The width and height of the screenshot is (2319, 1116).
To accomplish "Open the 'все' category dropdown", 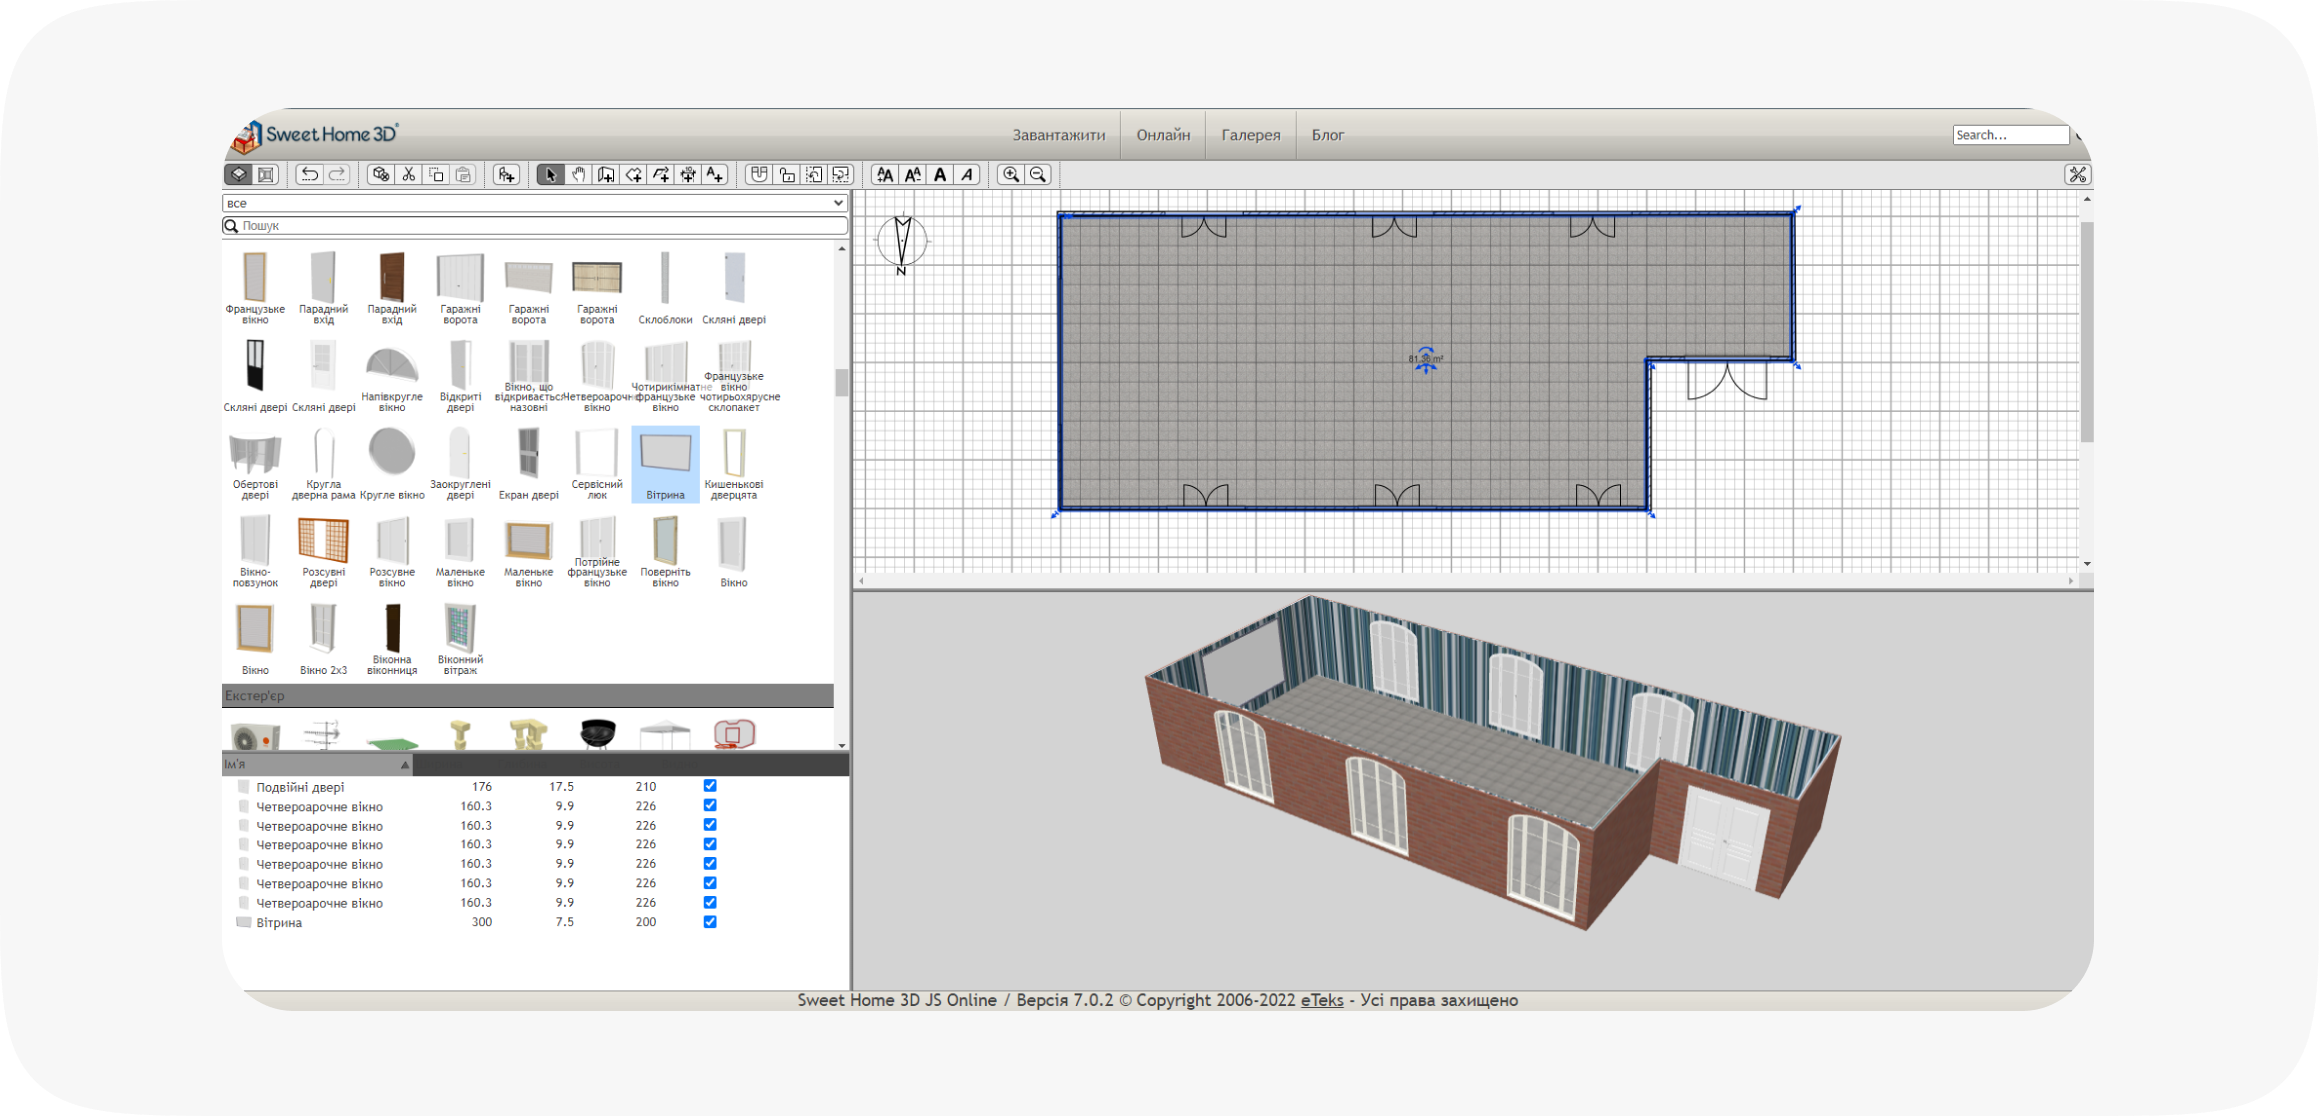I will click(534, 203).
